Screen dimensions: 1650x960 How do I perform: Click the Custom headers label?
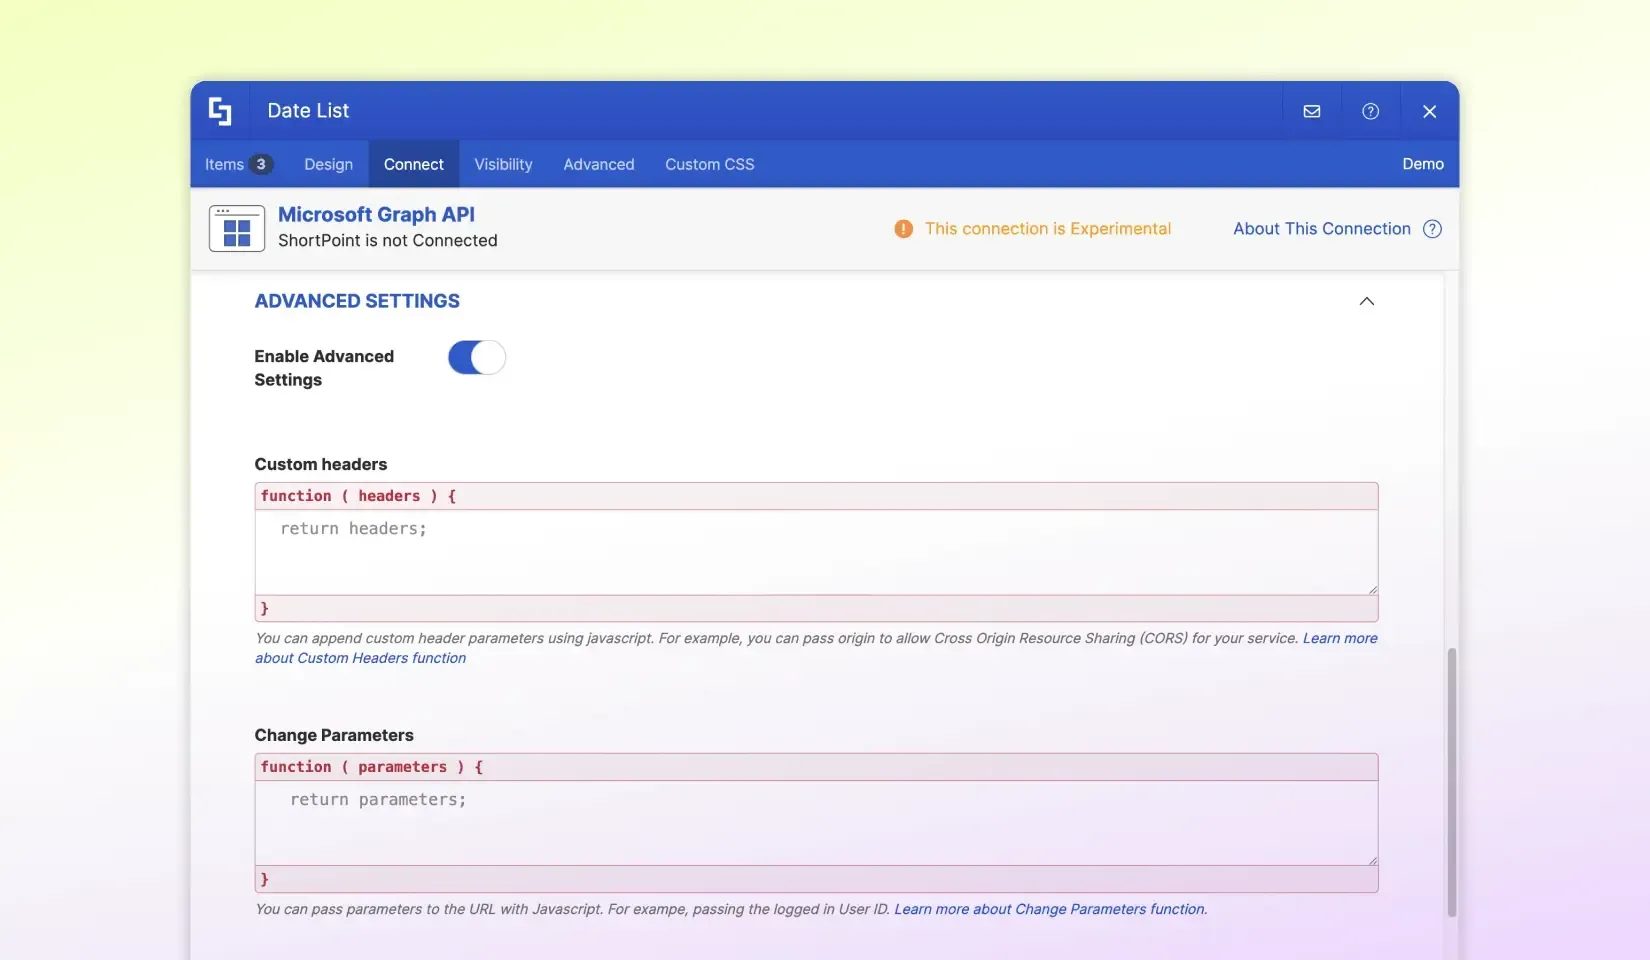tap(321, 464)
